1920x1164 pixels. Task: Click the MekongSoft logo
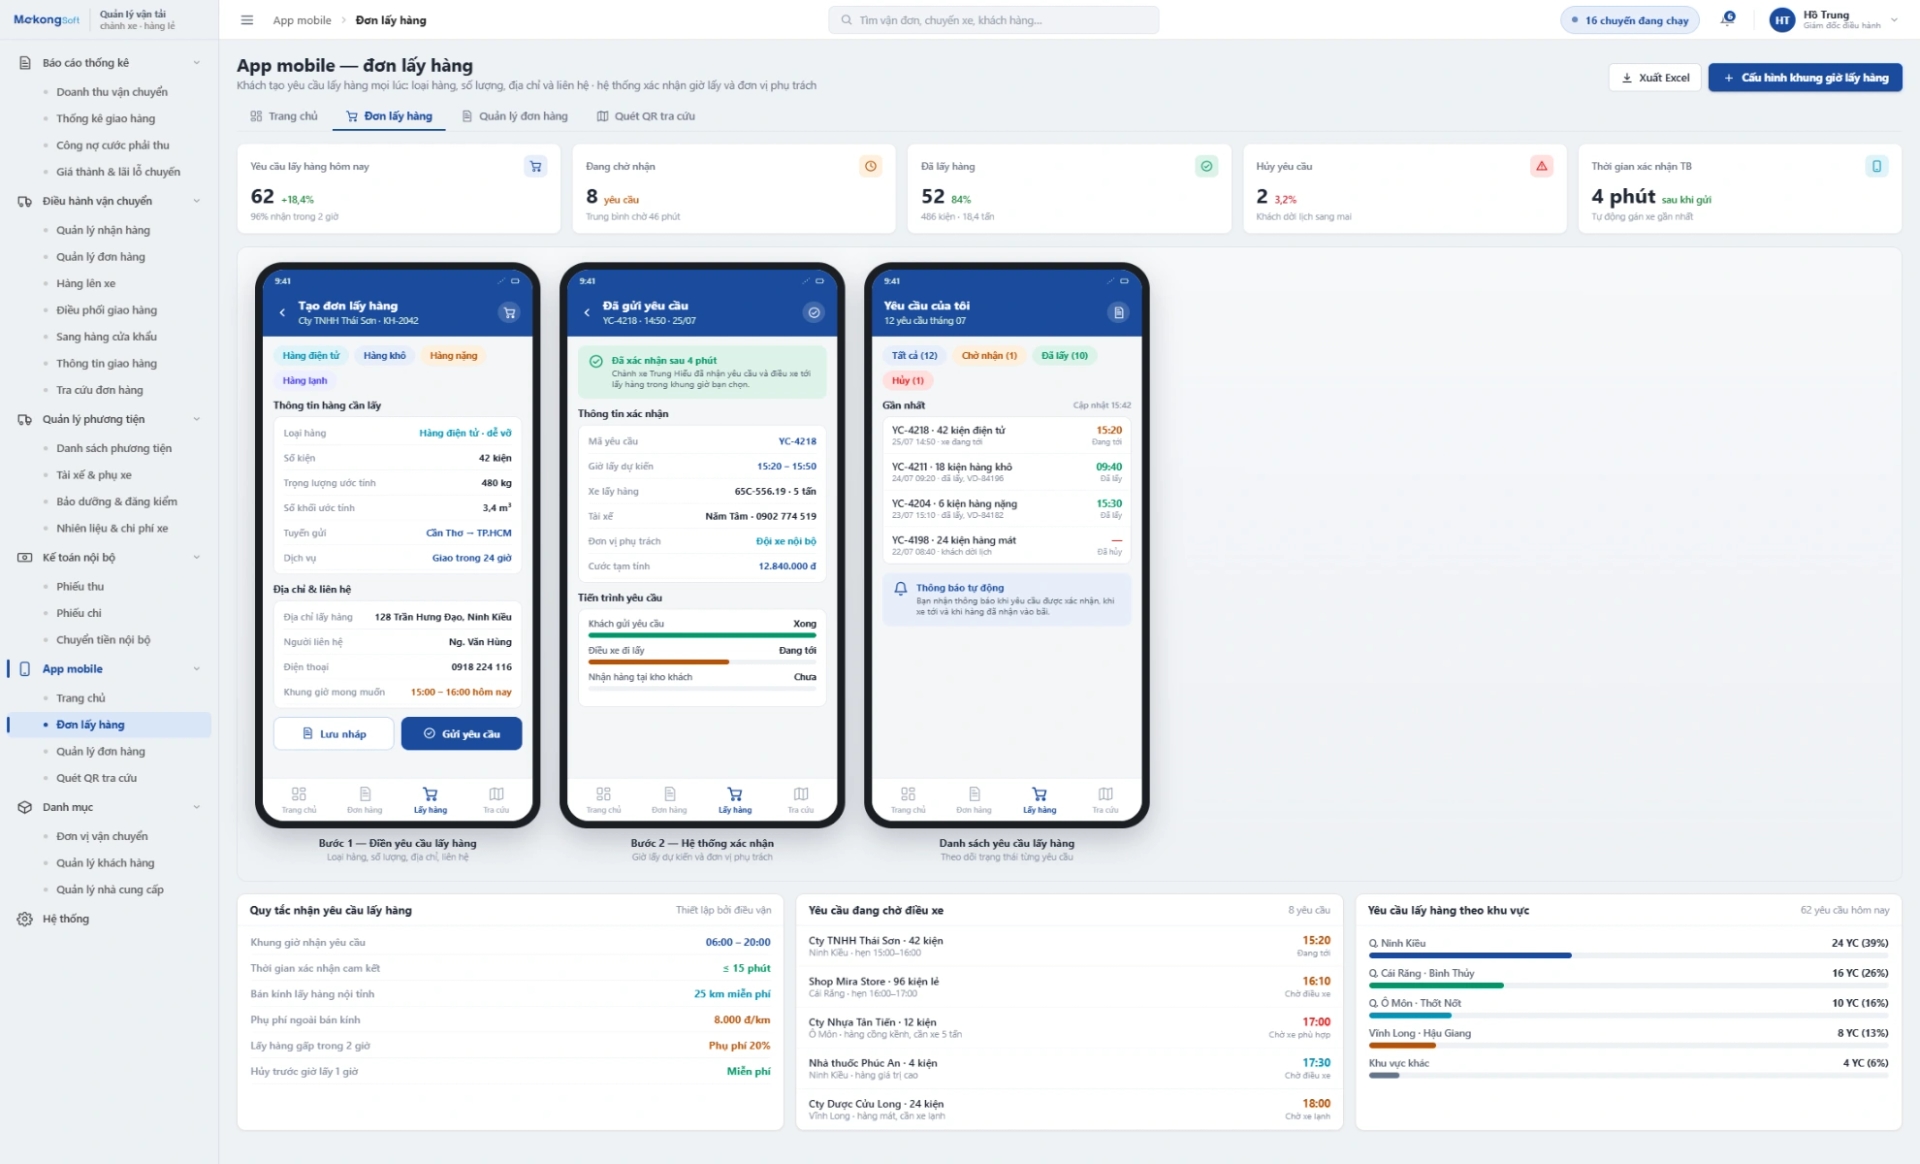(x=47, y=20)
